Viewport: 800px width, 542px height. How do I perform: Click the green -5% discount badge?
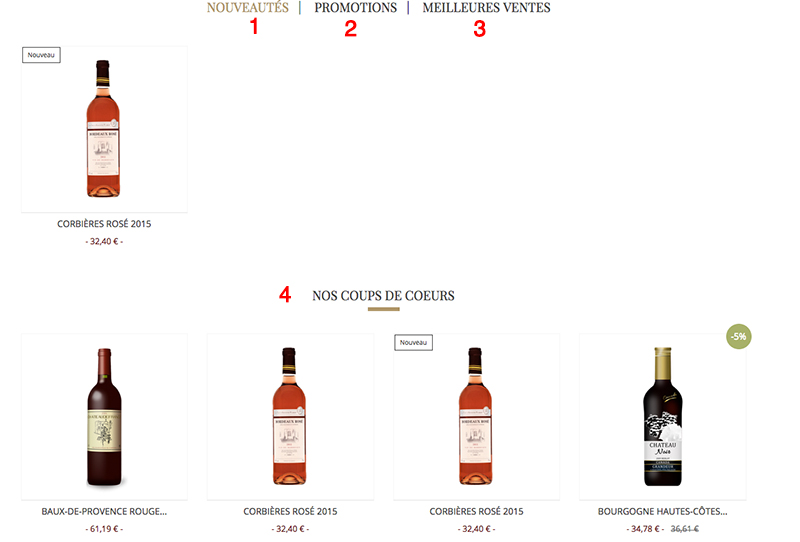point(739,336)
